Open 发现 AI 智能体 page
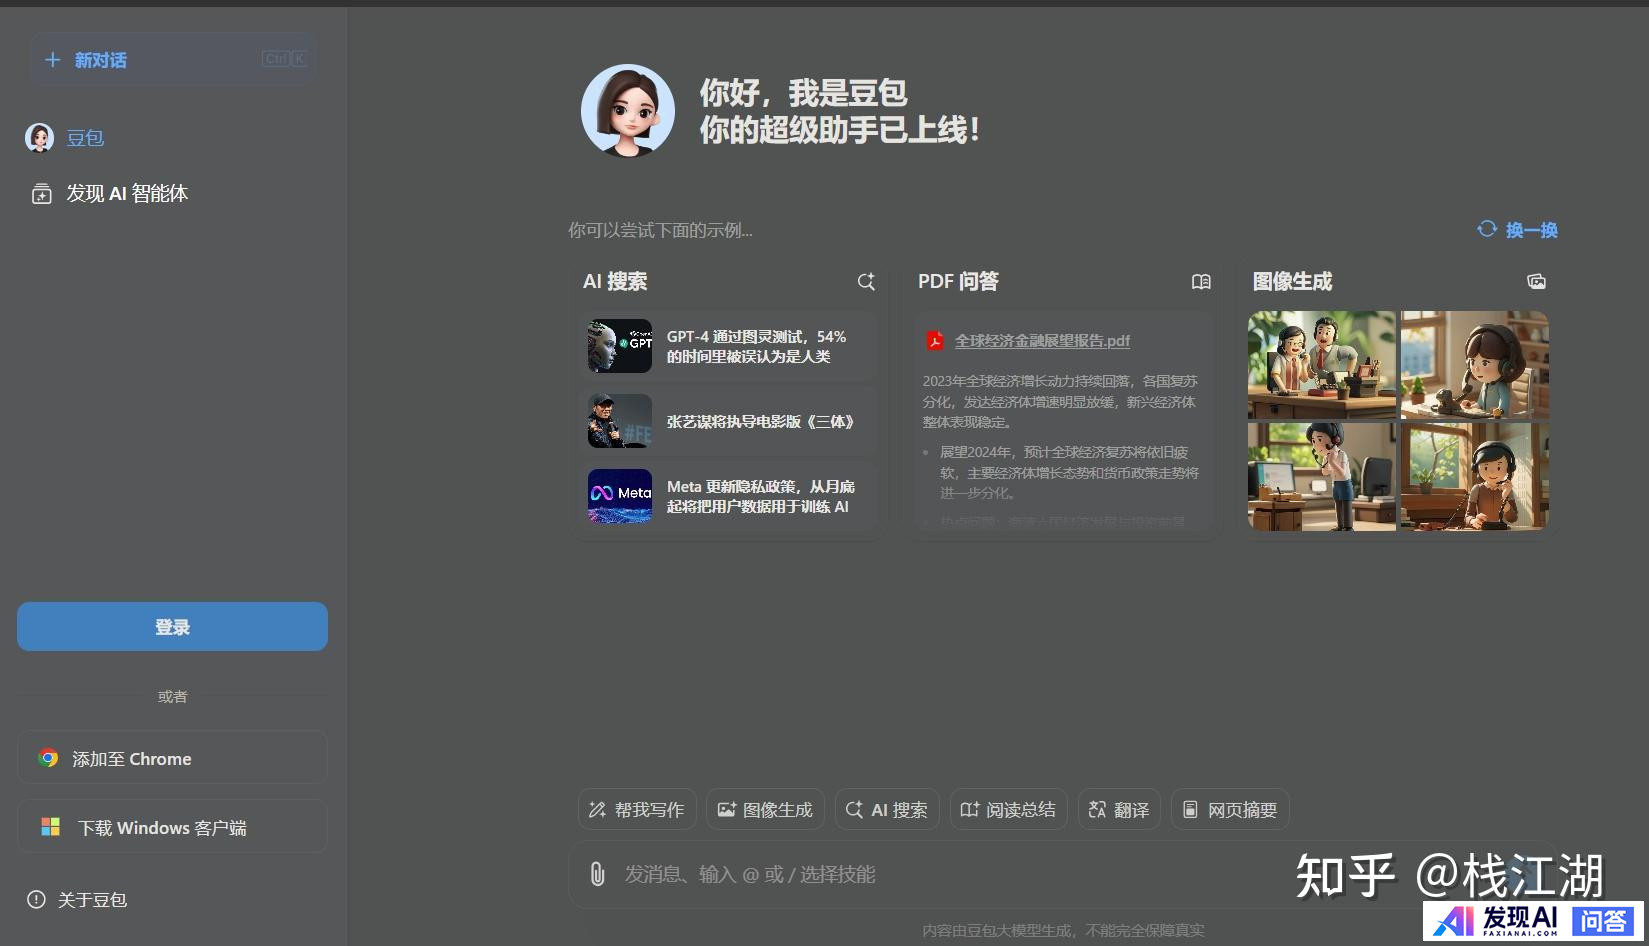The width and height of the screenshot is (1649, 946). [127, 193]
